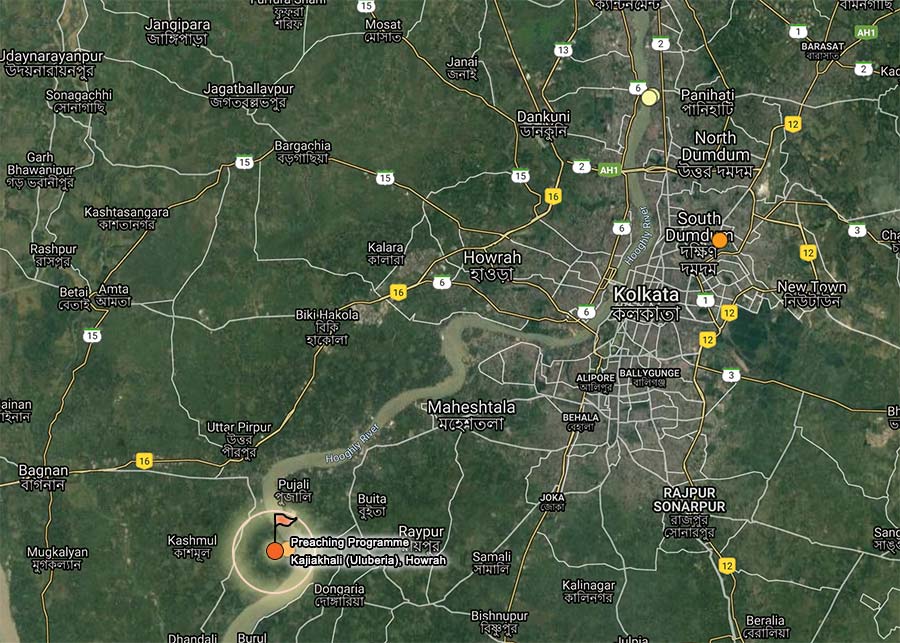Click the Behala district label
Screen dimensions: 900x643
[581, 423]
